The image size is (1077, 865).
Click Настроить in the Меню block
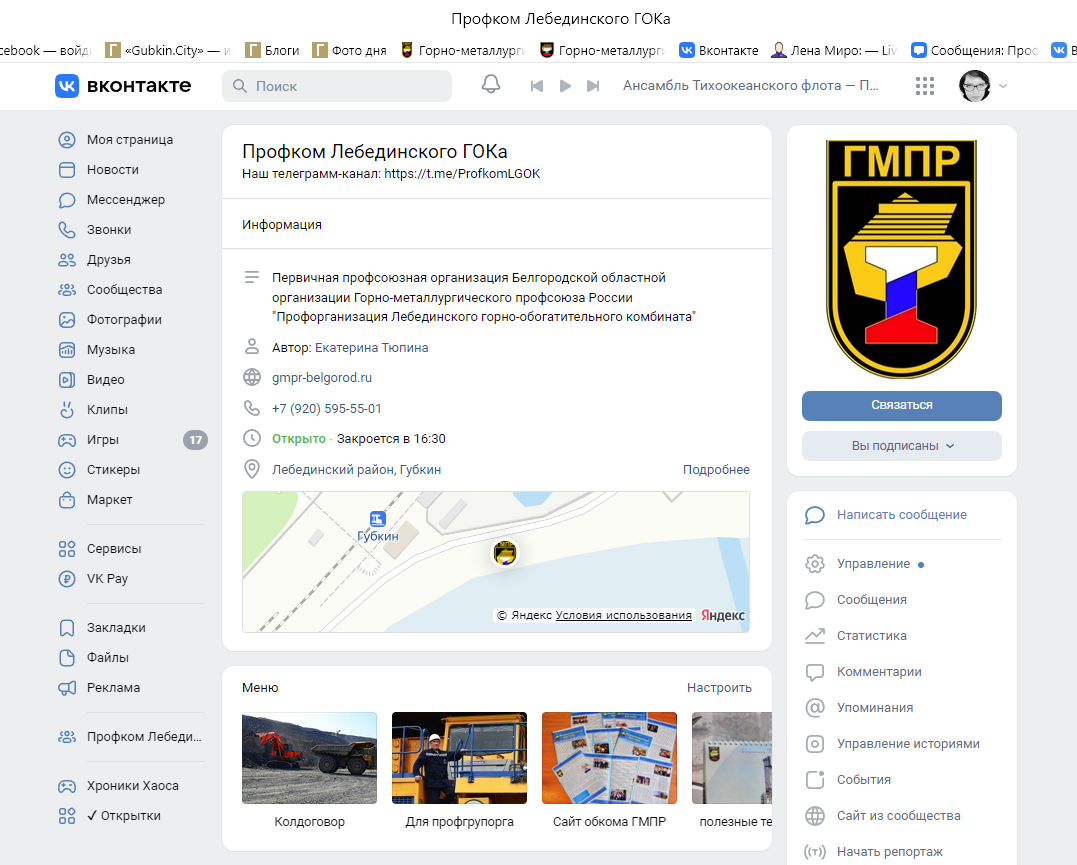(x=719, y=688)
